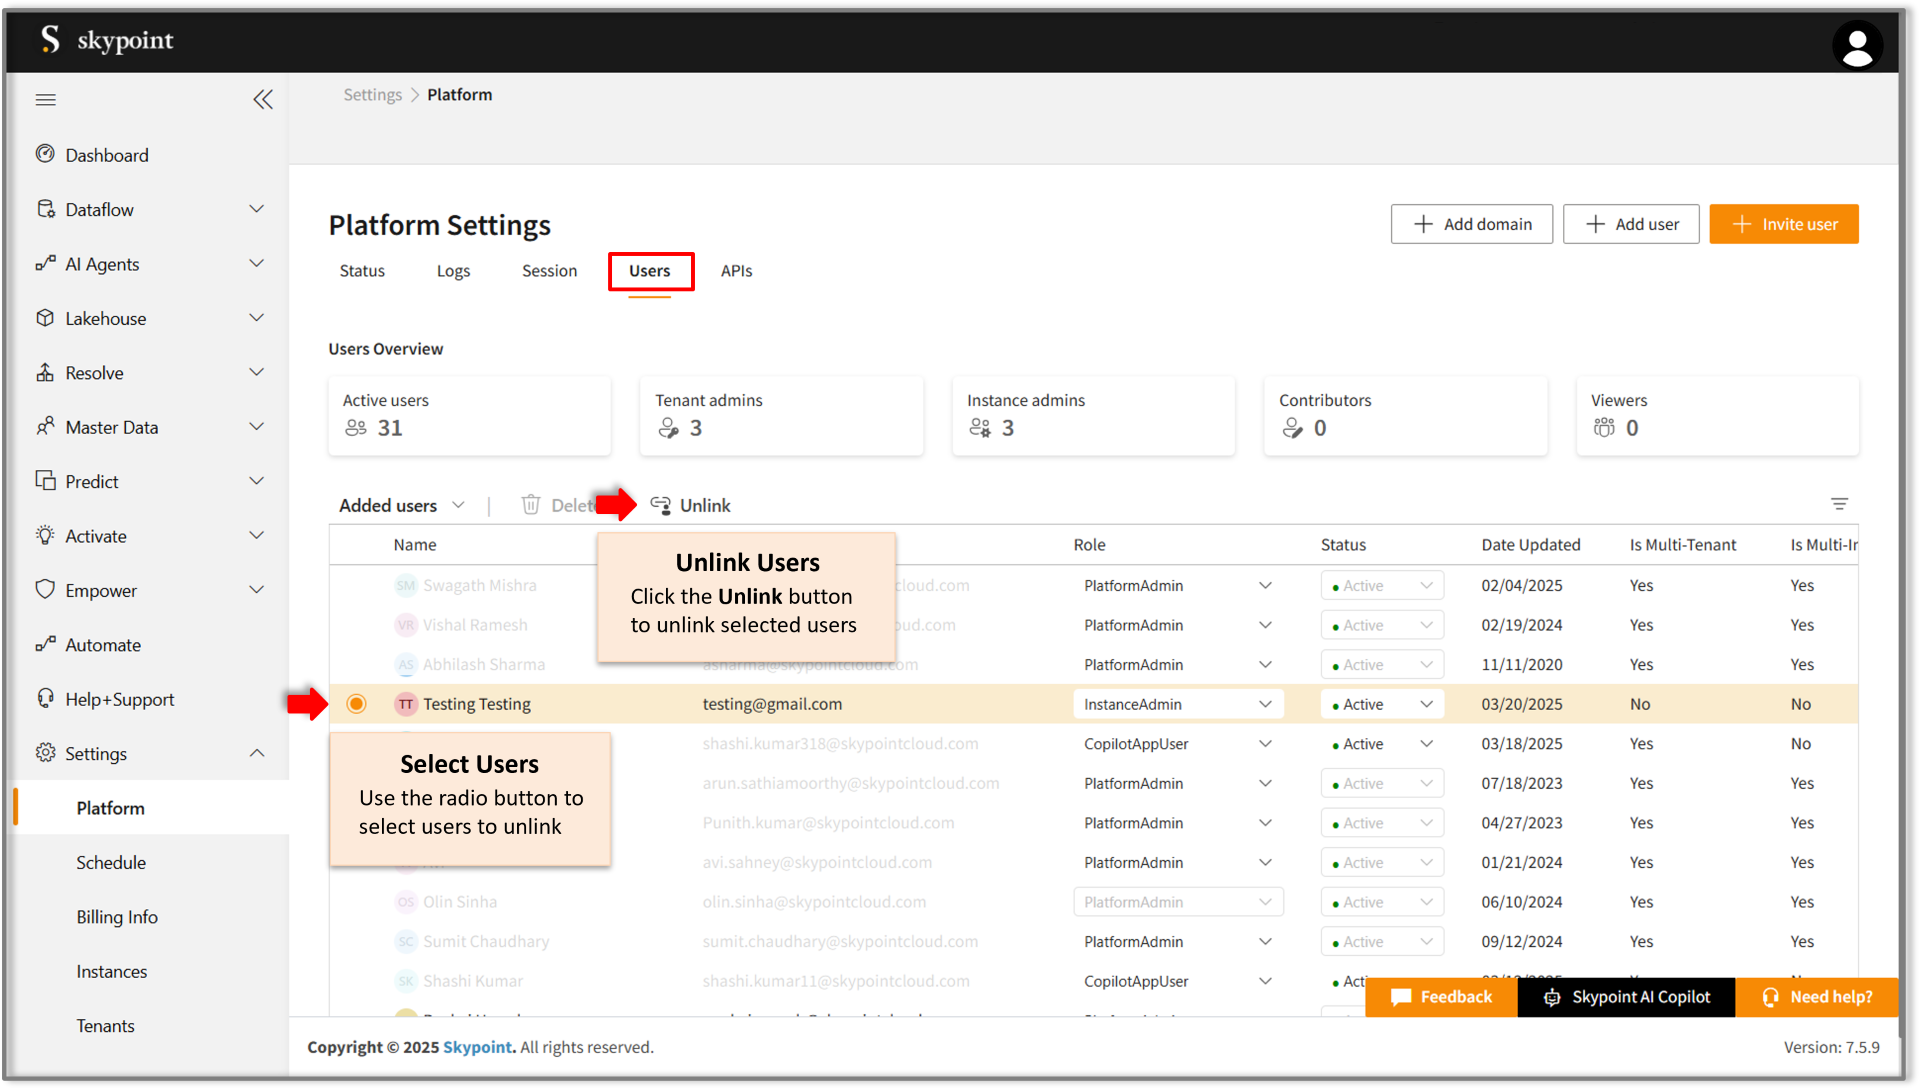Select the AI Agents sidebar icon

[x=46, y=264]
